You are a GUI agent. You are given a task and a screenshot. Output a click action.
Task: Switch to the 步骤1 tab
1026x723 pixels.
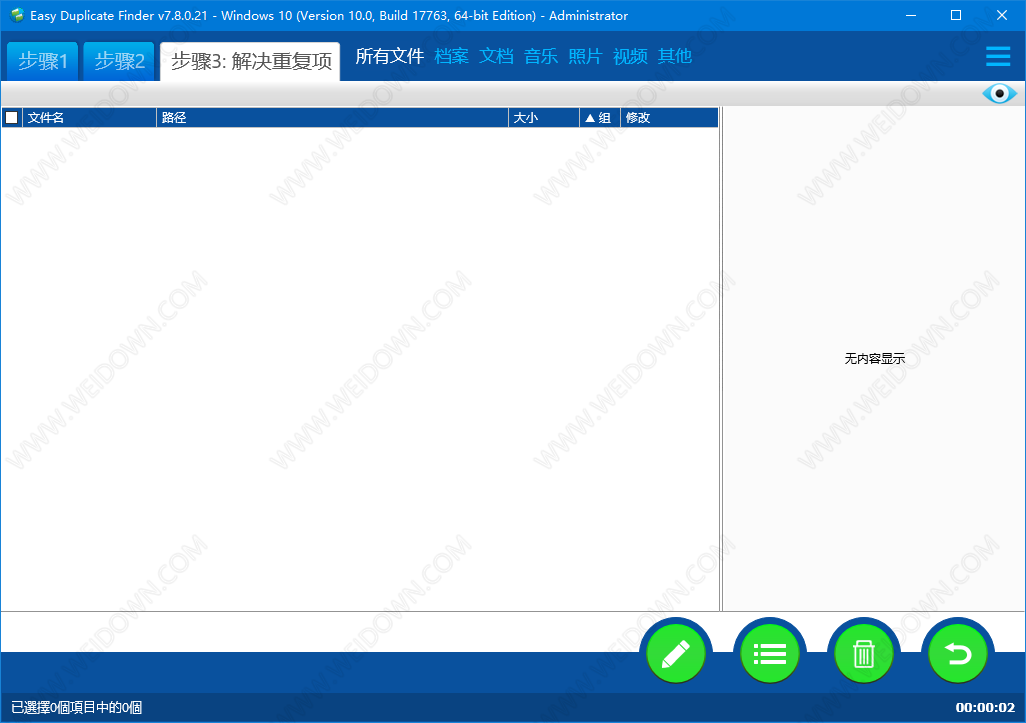(x=43, y=61)
